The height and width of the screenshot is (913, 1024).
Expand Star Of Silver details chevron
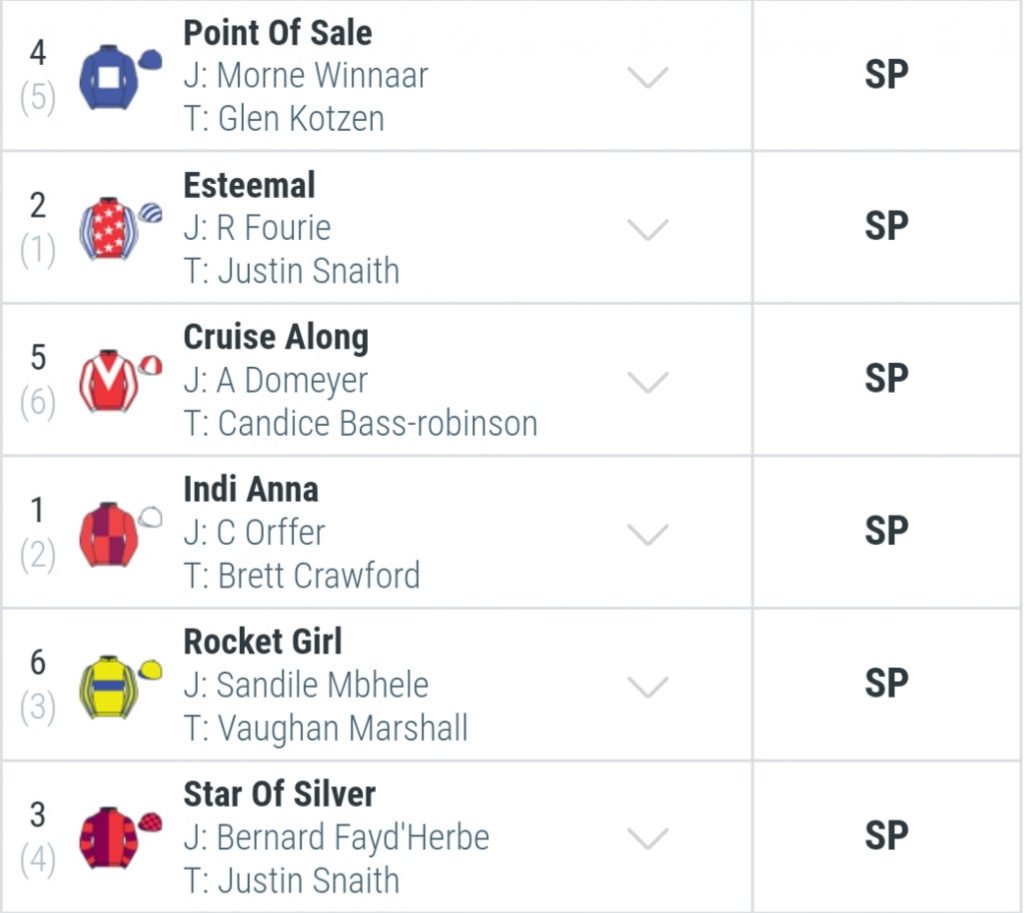[x=647, y=839]
